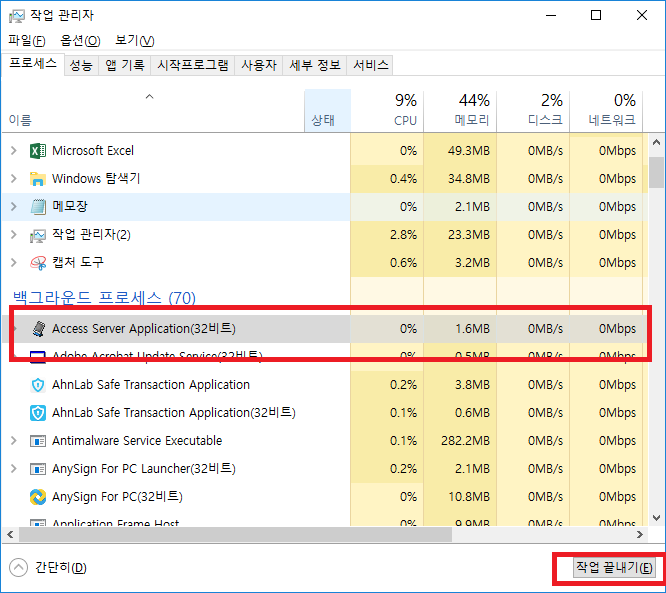Switch to the 시작프로그램 tab
Viewport: 666px width, 593px height.
[192, 65]
